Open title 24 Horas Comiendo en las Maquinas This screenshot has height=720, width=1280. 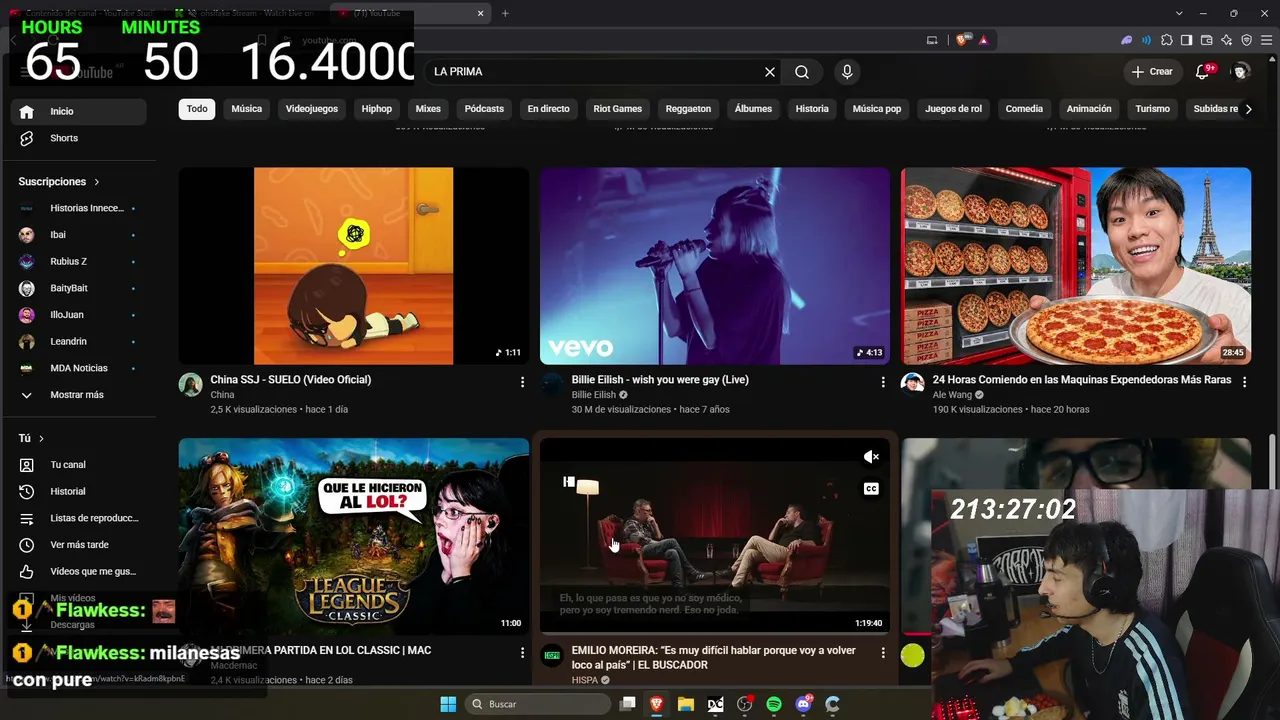pos(1080,380)
